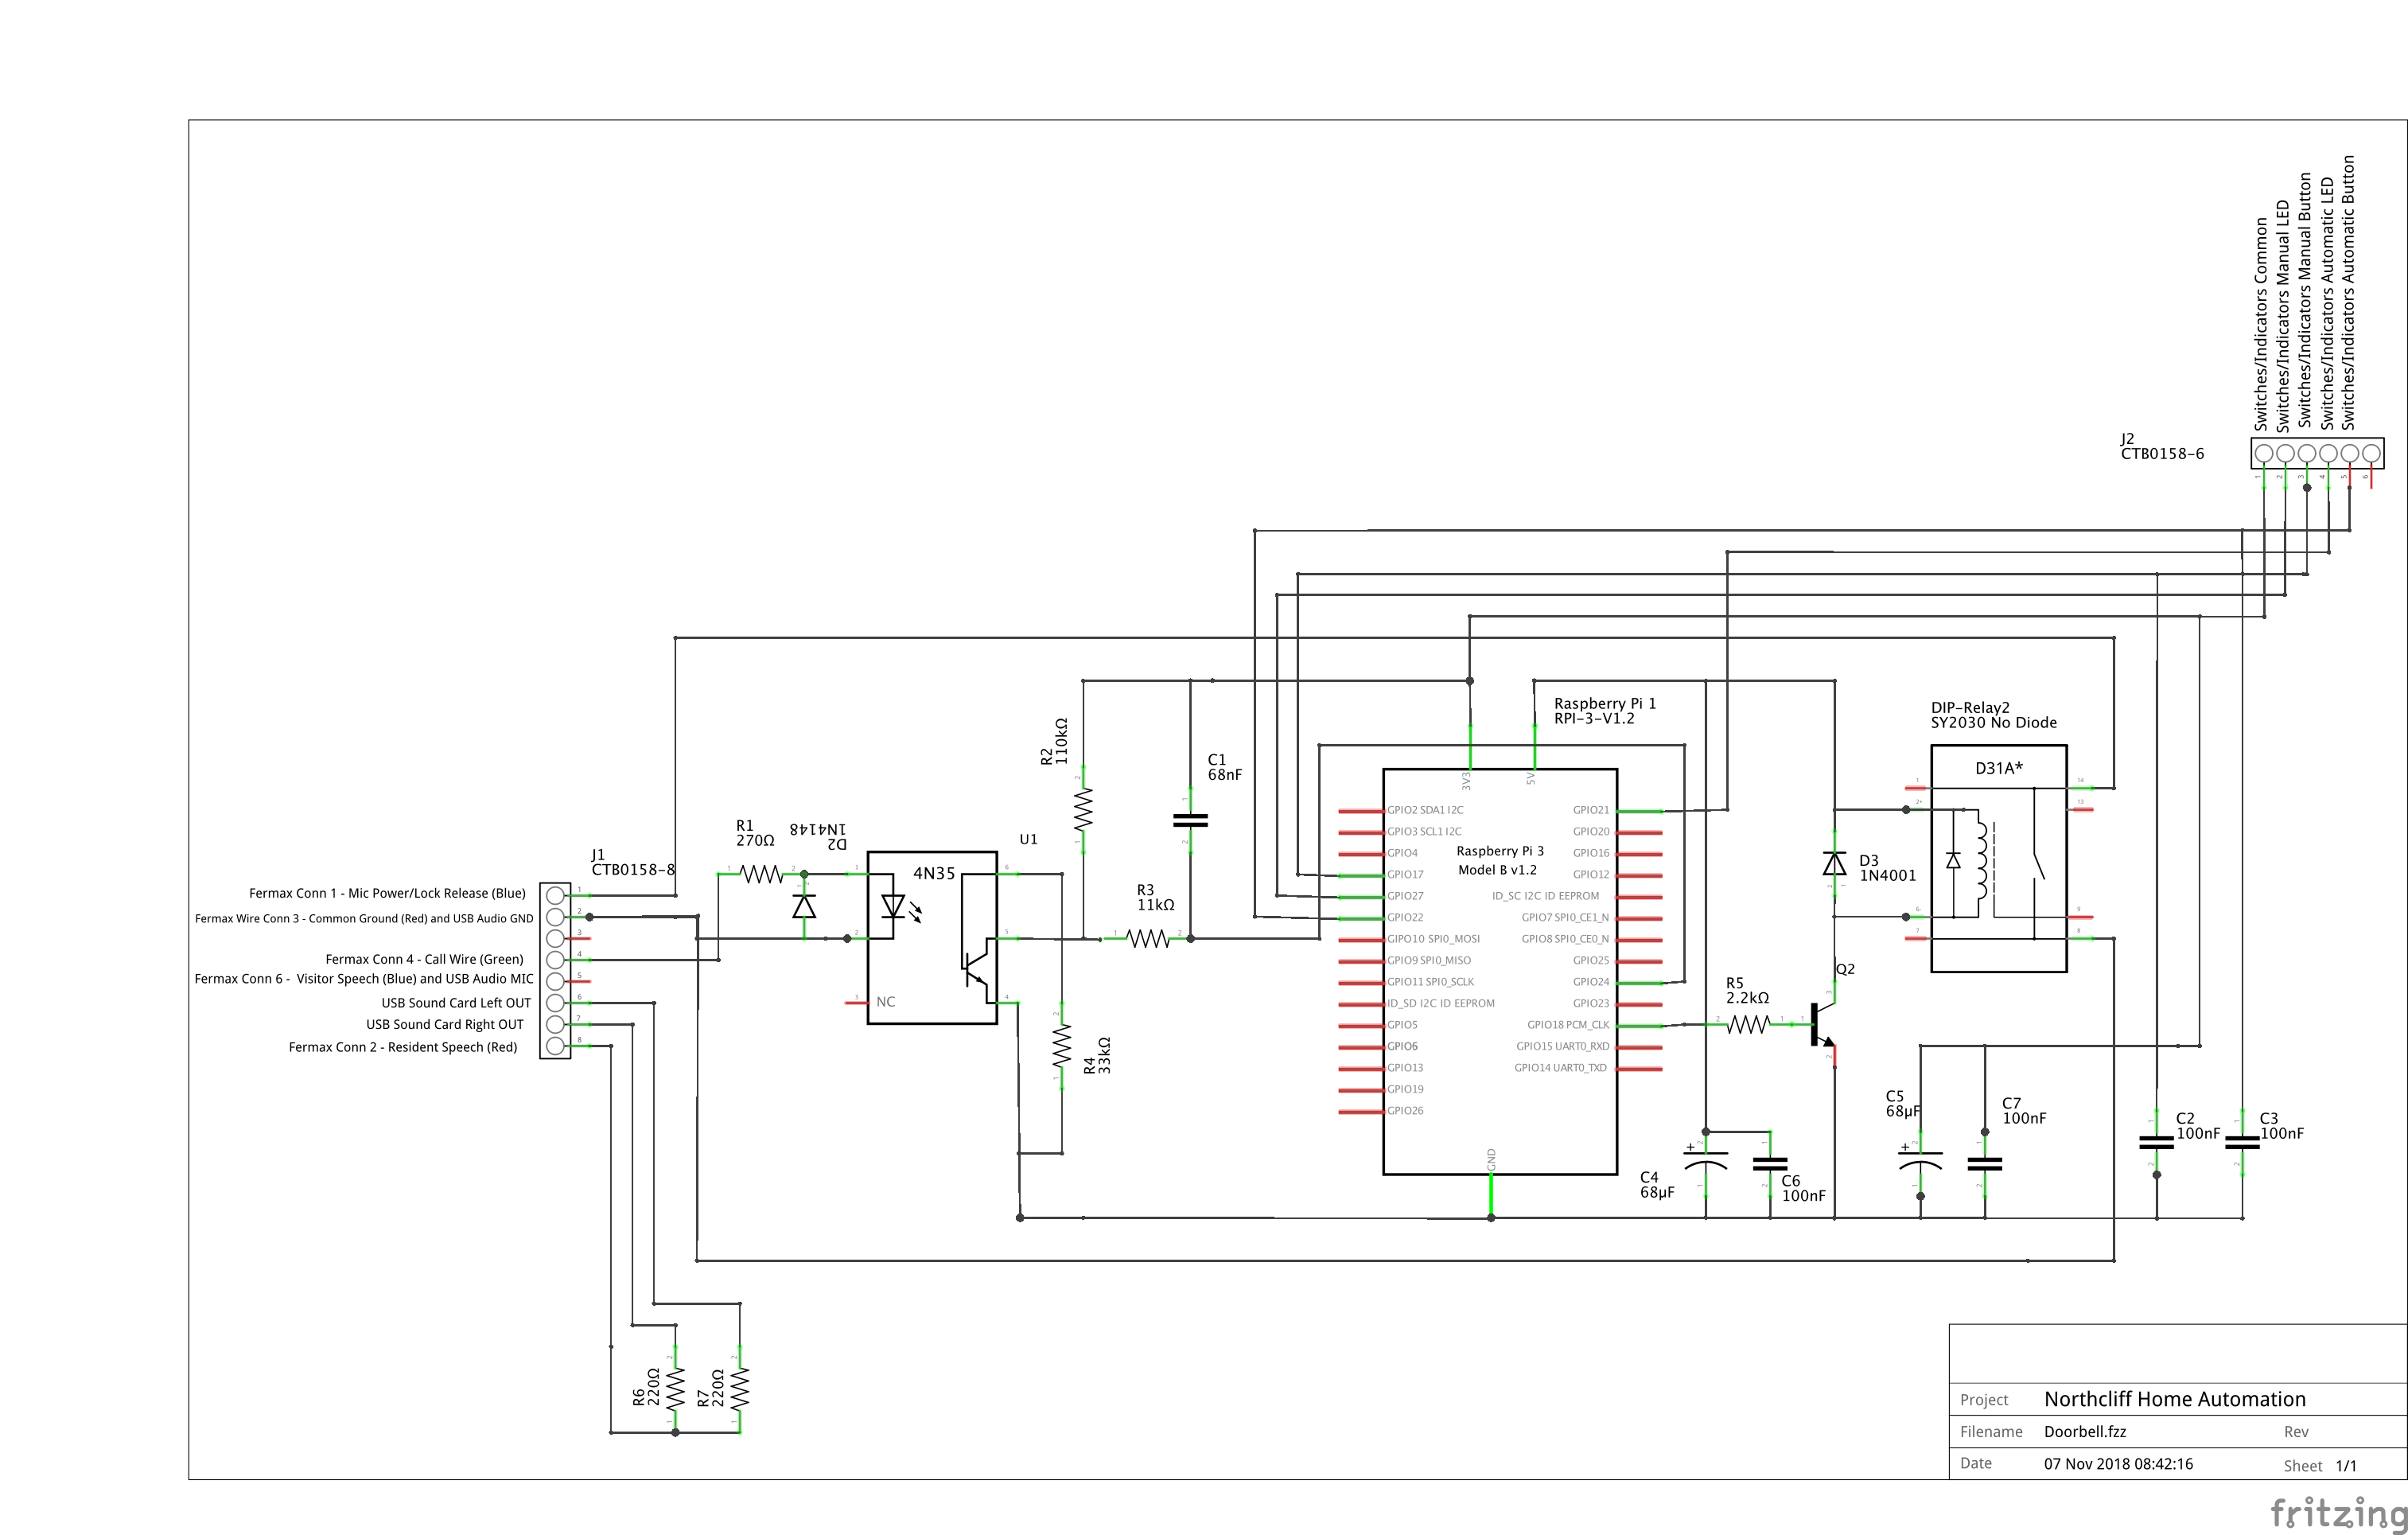
Task: Click the C2 100nF capacitor symbol
Action: (2156, 1142)
